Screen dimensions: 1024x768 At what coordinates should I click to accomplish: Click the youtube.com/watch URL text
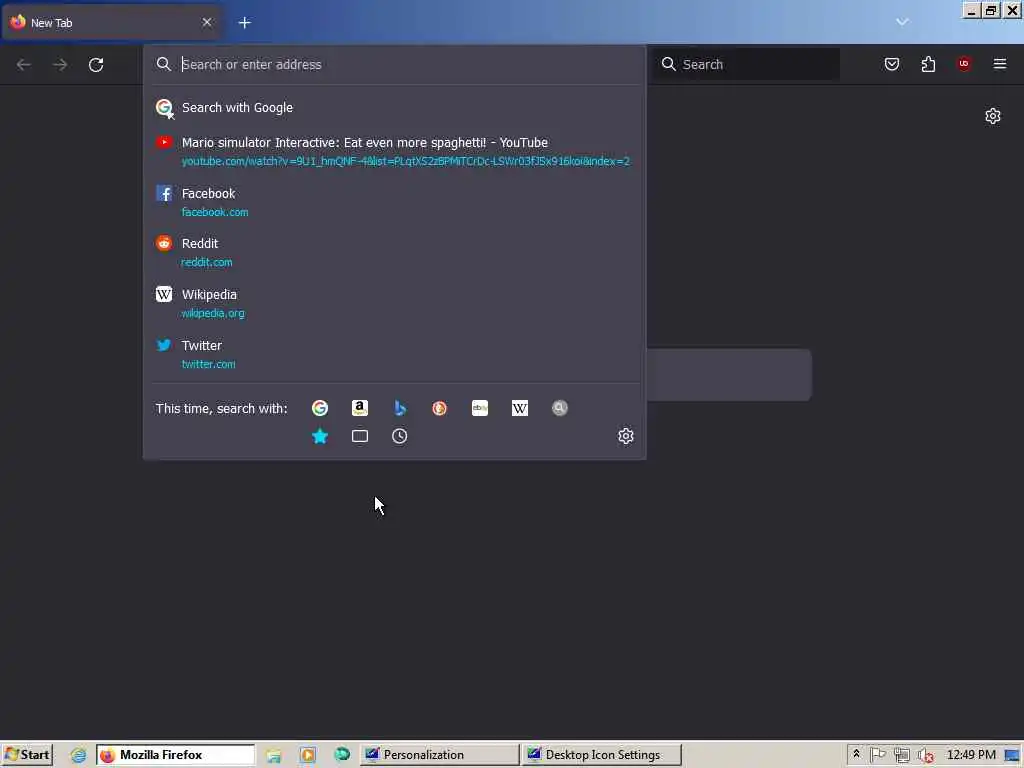pyautogui.click(x=406, y=161)
